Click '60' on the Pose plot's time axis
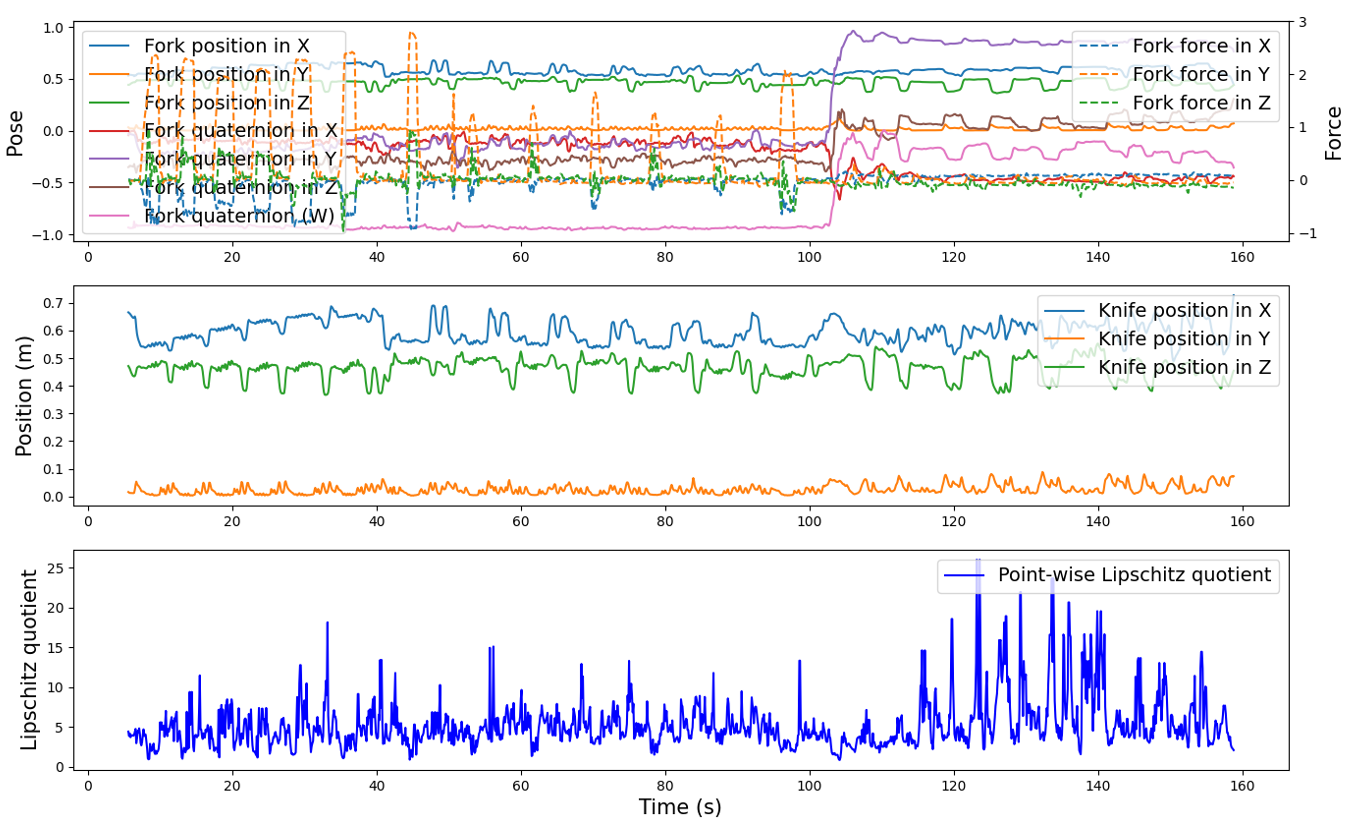 pos(521,256)
